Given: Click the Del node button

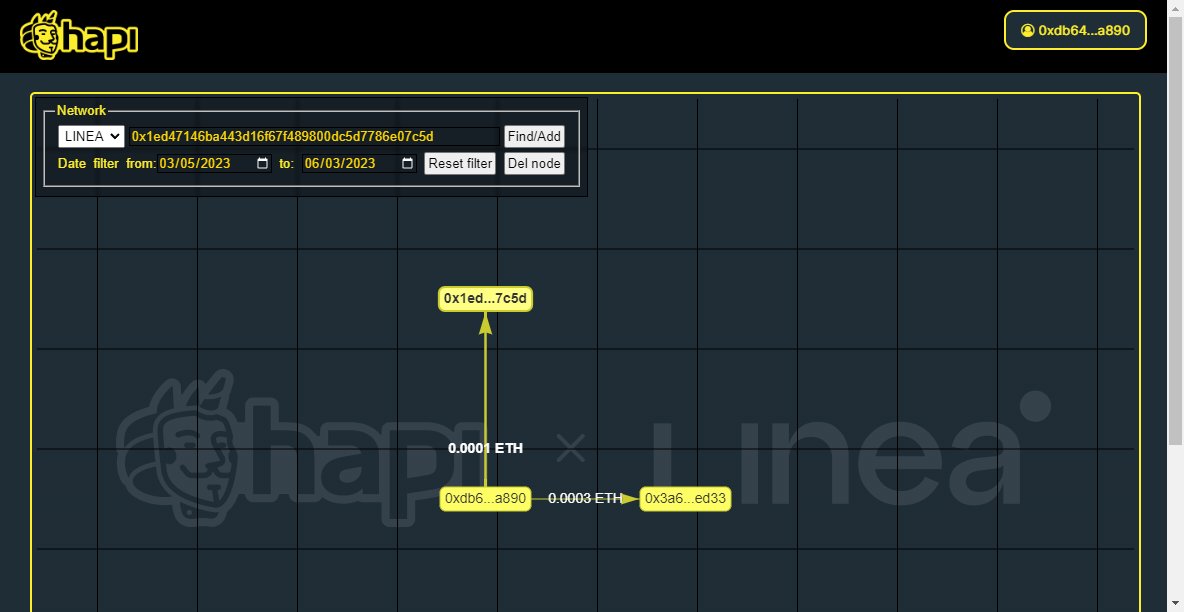Looking at the screenshot, I should coord(534,163).
